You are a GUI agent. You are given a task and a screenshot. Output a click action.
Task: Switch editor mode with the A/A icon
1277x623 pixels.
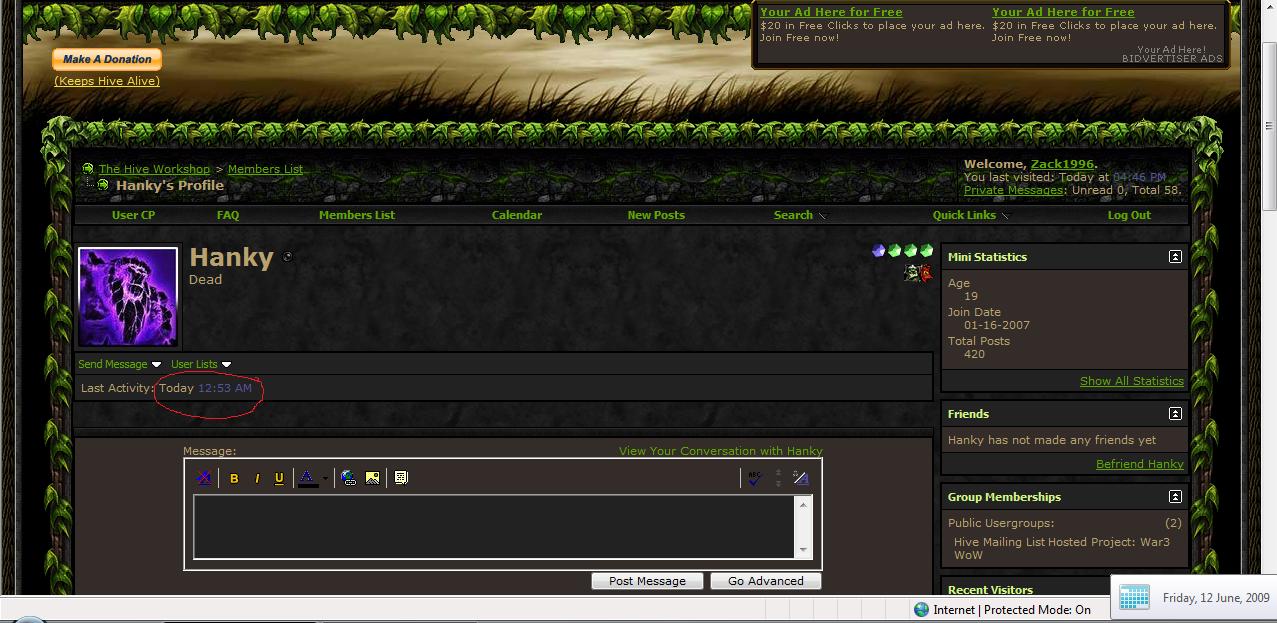[x=800, y=478]
